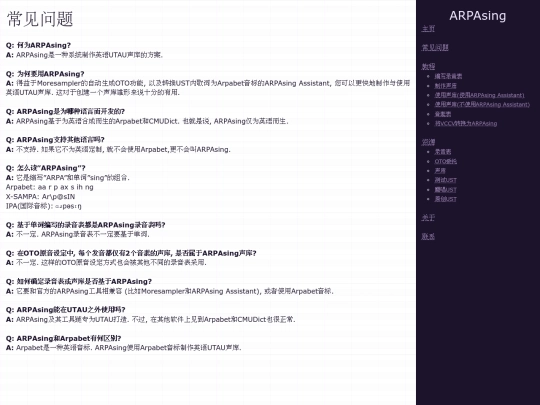This screenshot has height=405, width=540.
Task: Open the 主页 link in the sidebar
Action: pos(428,29)
